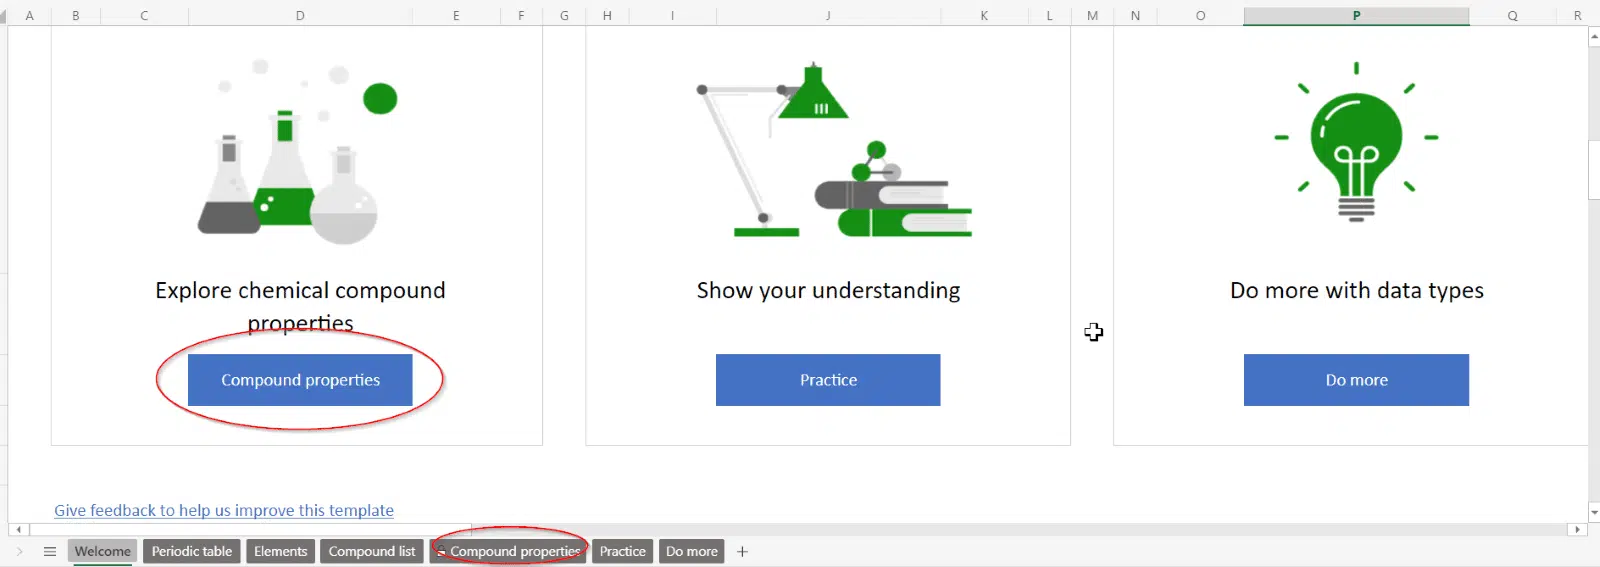This screenshot has width=1600, height=567.
Task: Select column C header
Action: pos(144,15)
